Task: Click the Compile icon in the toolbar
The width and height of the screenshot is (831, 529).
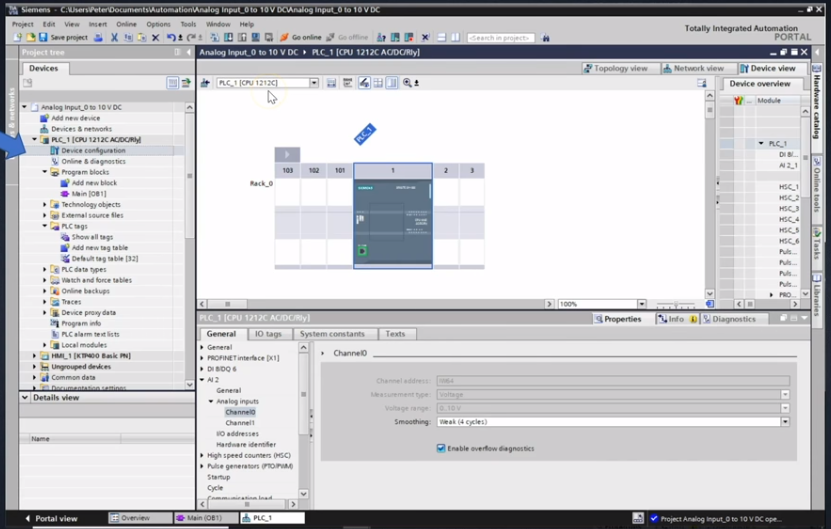Action: click(x=214, y=38)
